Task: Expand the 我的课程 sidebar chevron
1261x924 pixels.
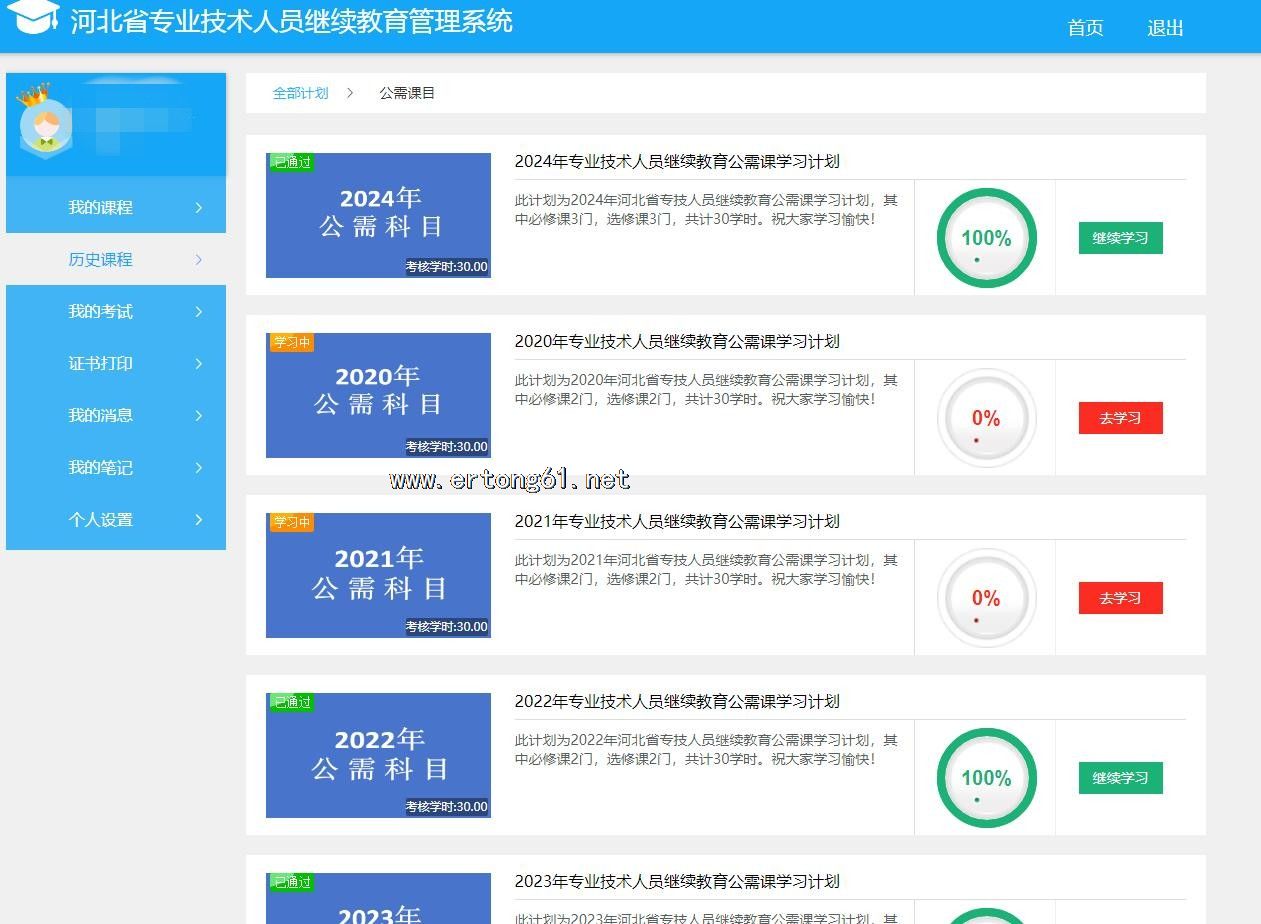Action: pyautogui.click(x=198, y=208)
